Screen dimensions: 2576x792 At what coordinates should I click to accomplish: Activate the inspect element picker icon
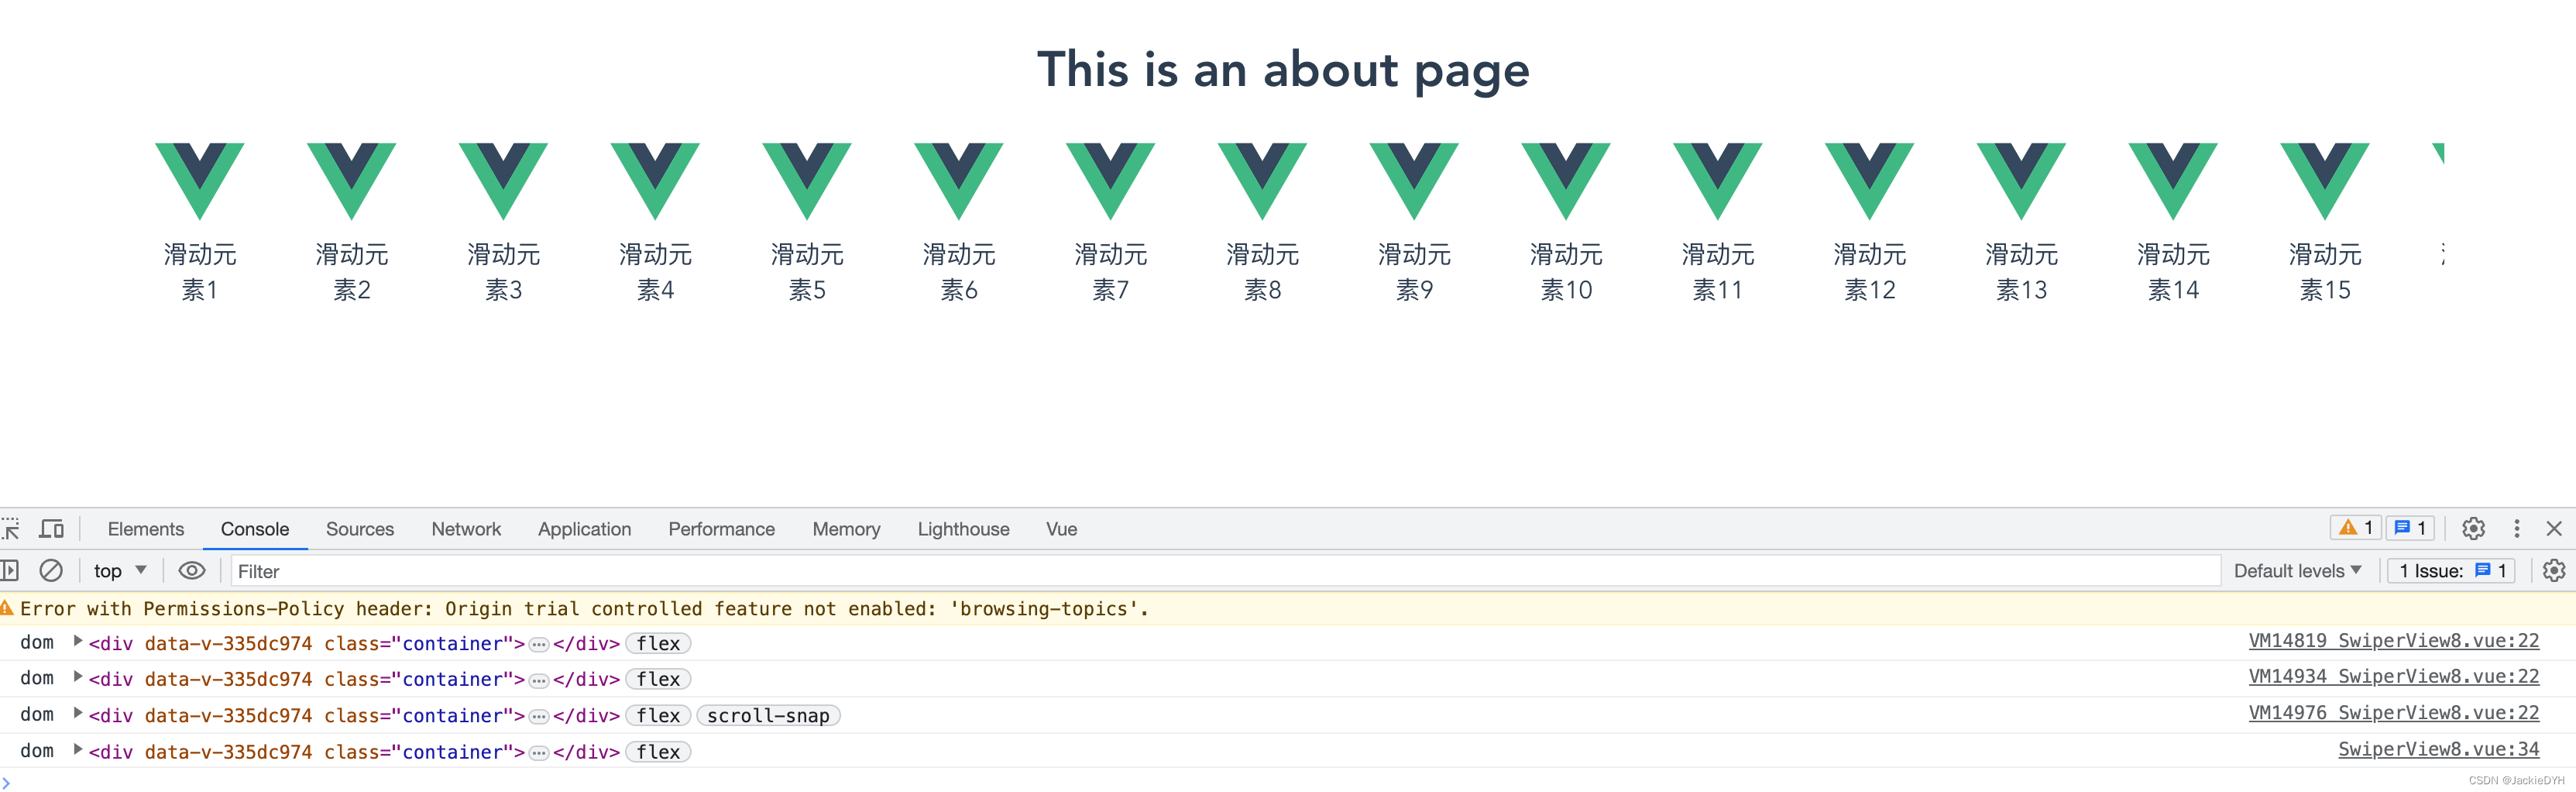click(11, 529)
